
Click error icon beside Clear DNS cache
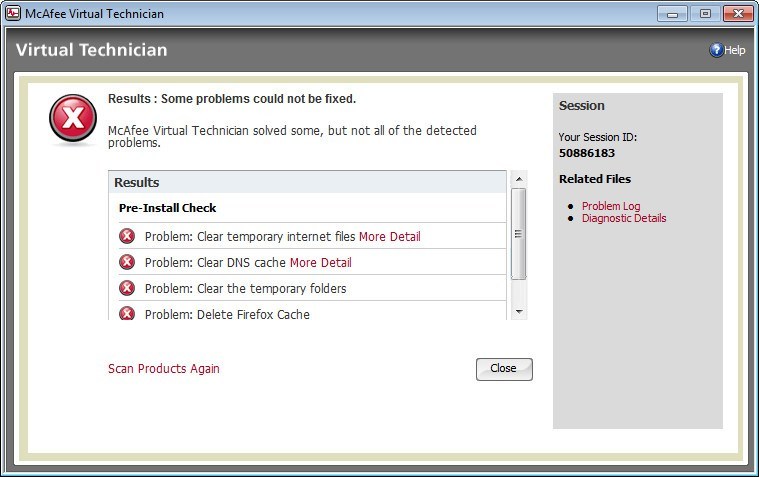(127, 262)
